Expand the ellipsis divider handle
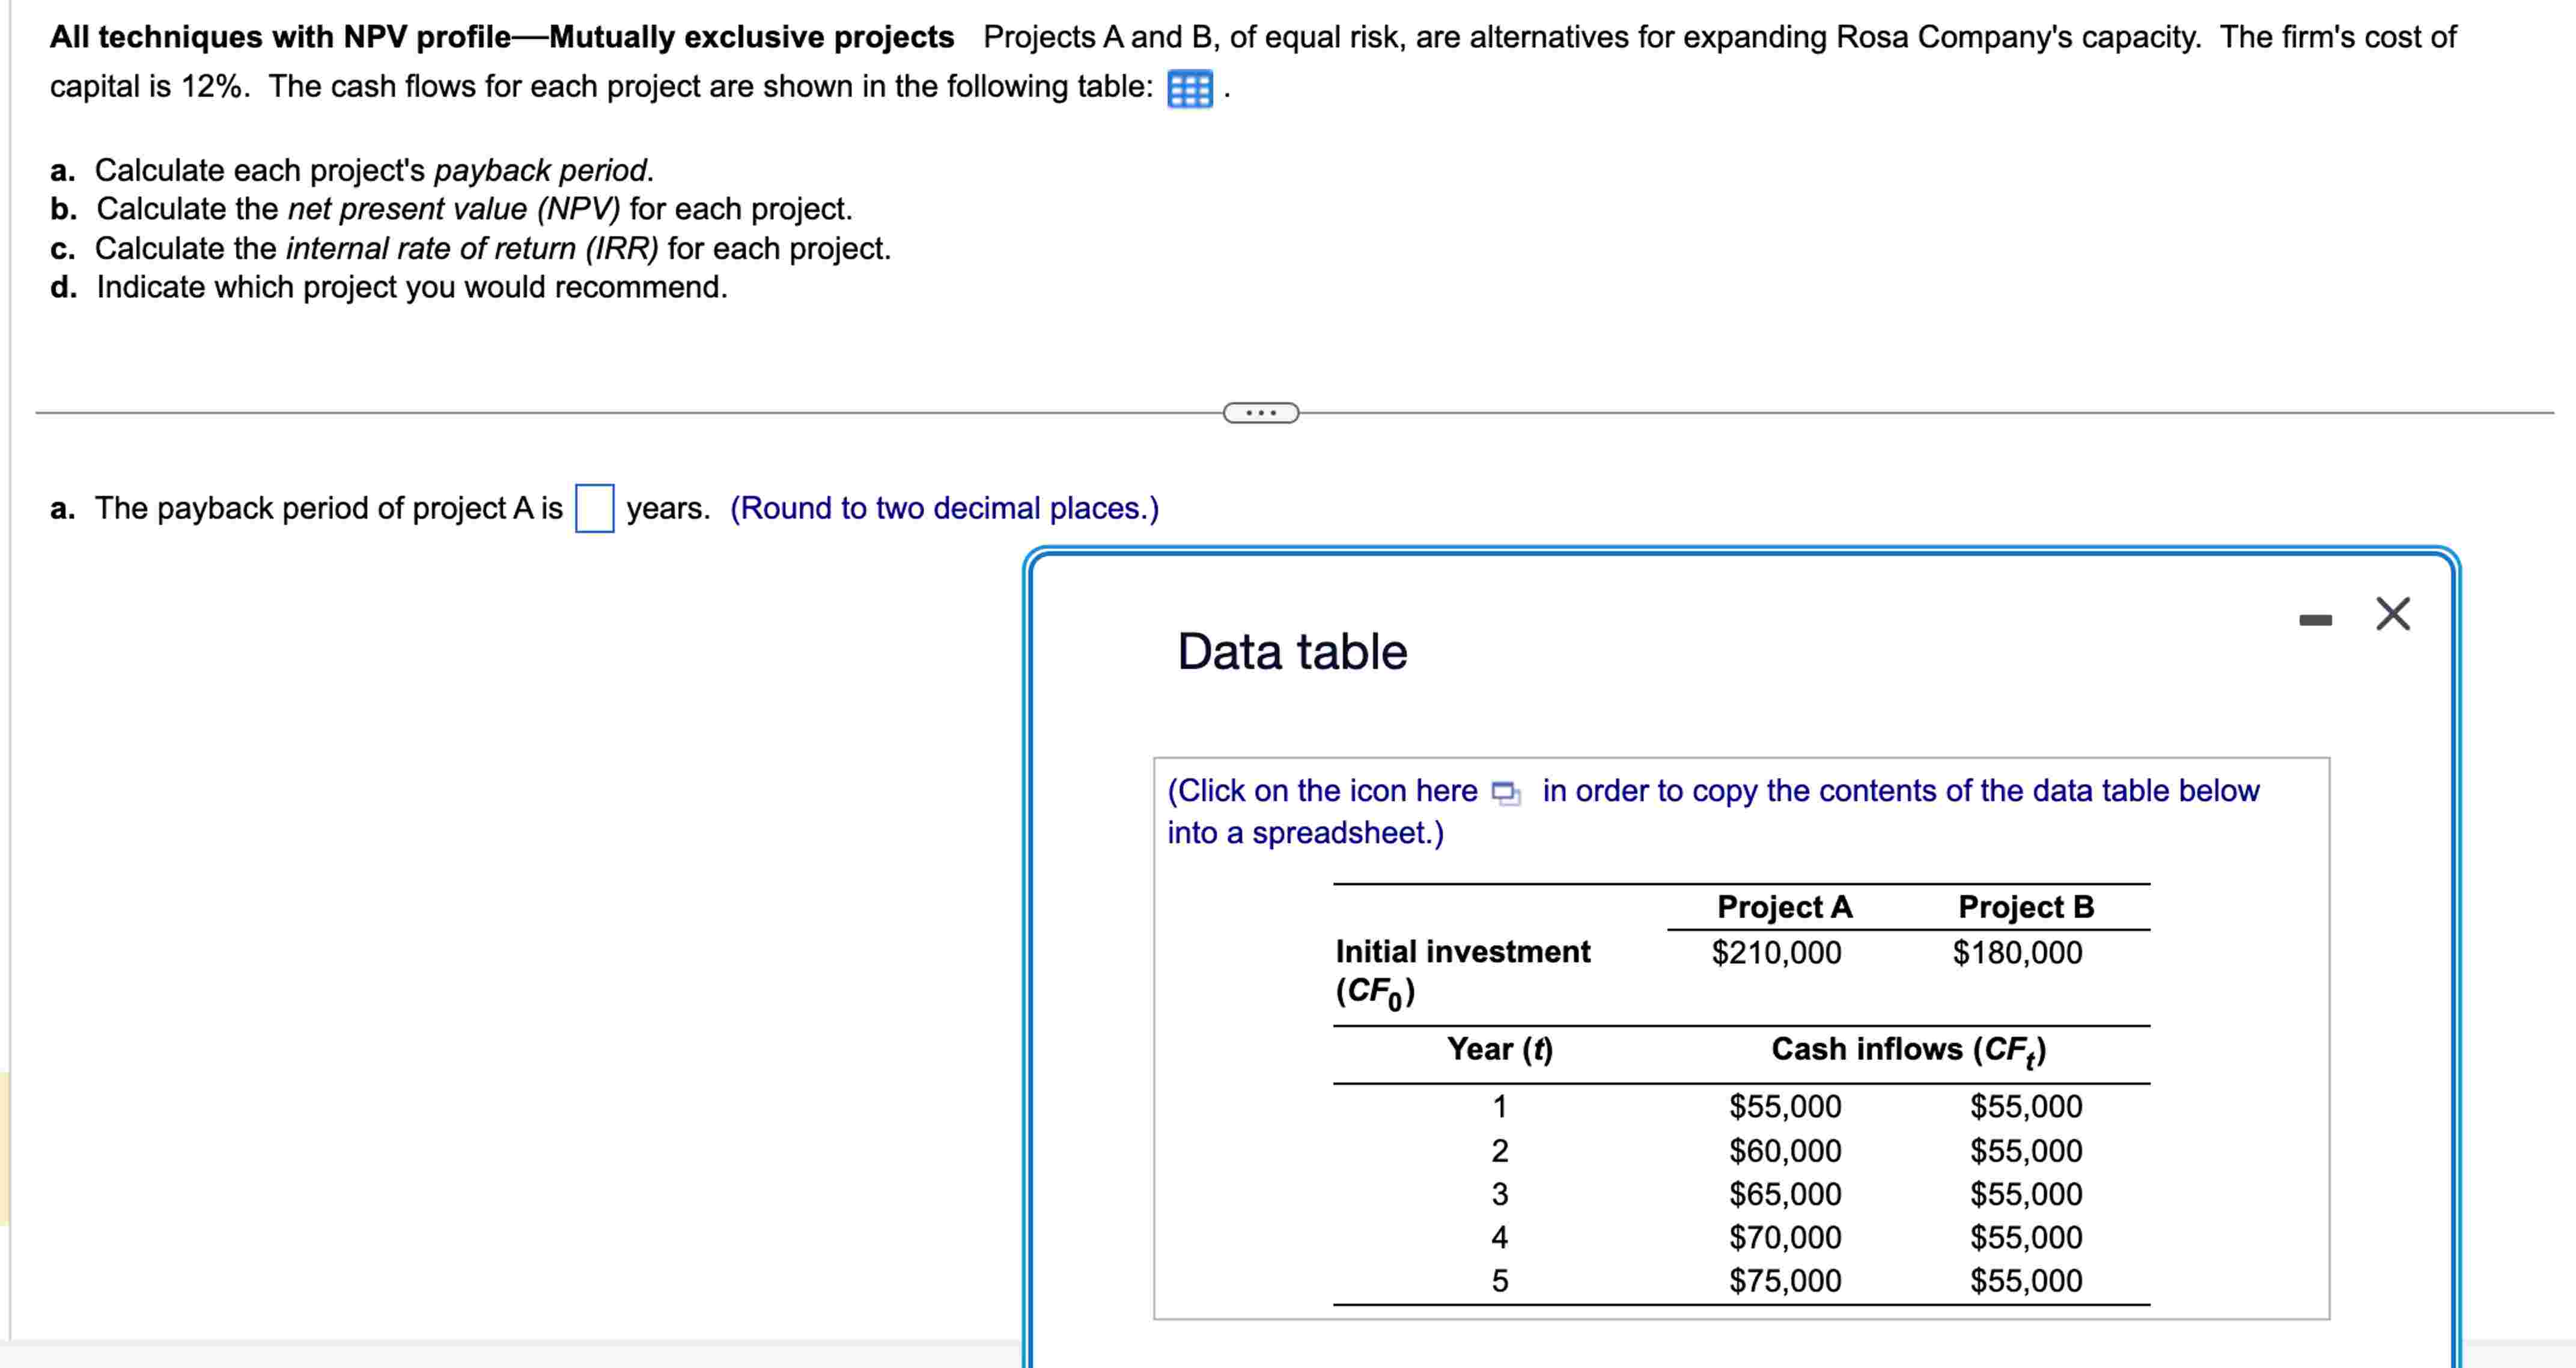Screen dimensions: 2576x1368 click(1260, 413)
